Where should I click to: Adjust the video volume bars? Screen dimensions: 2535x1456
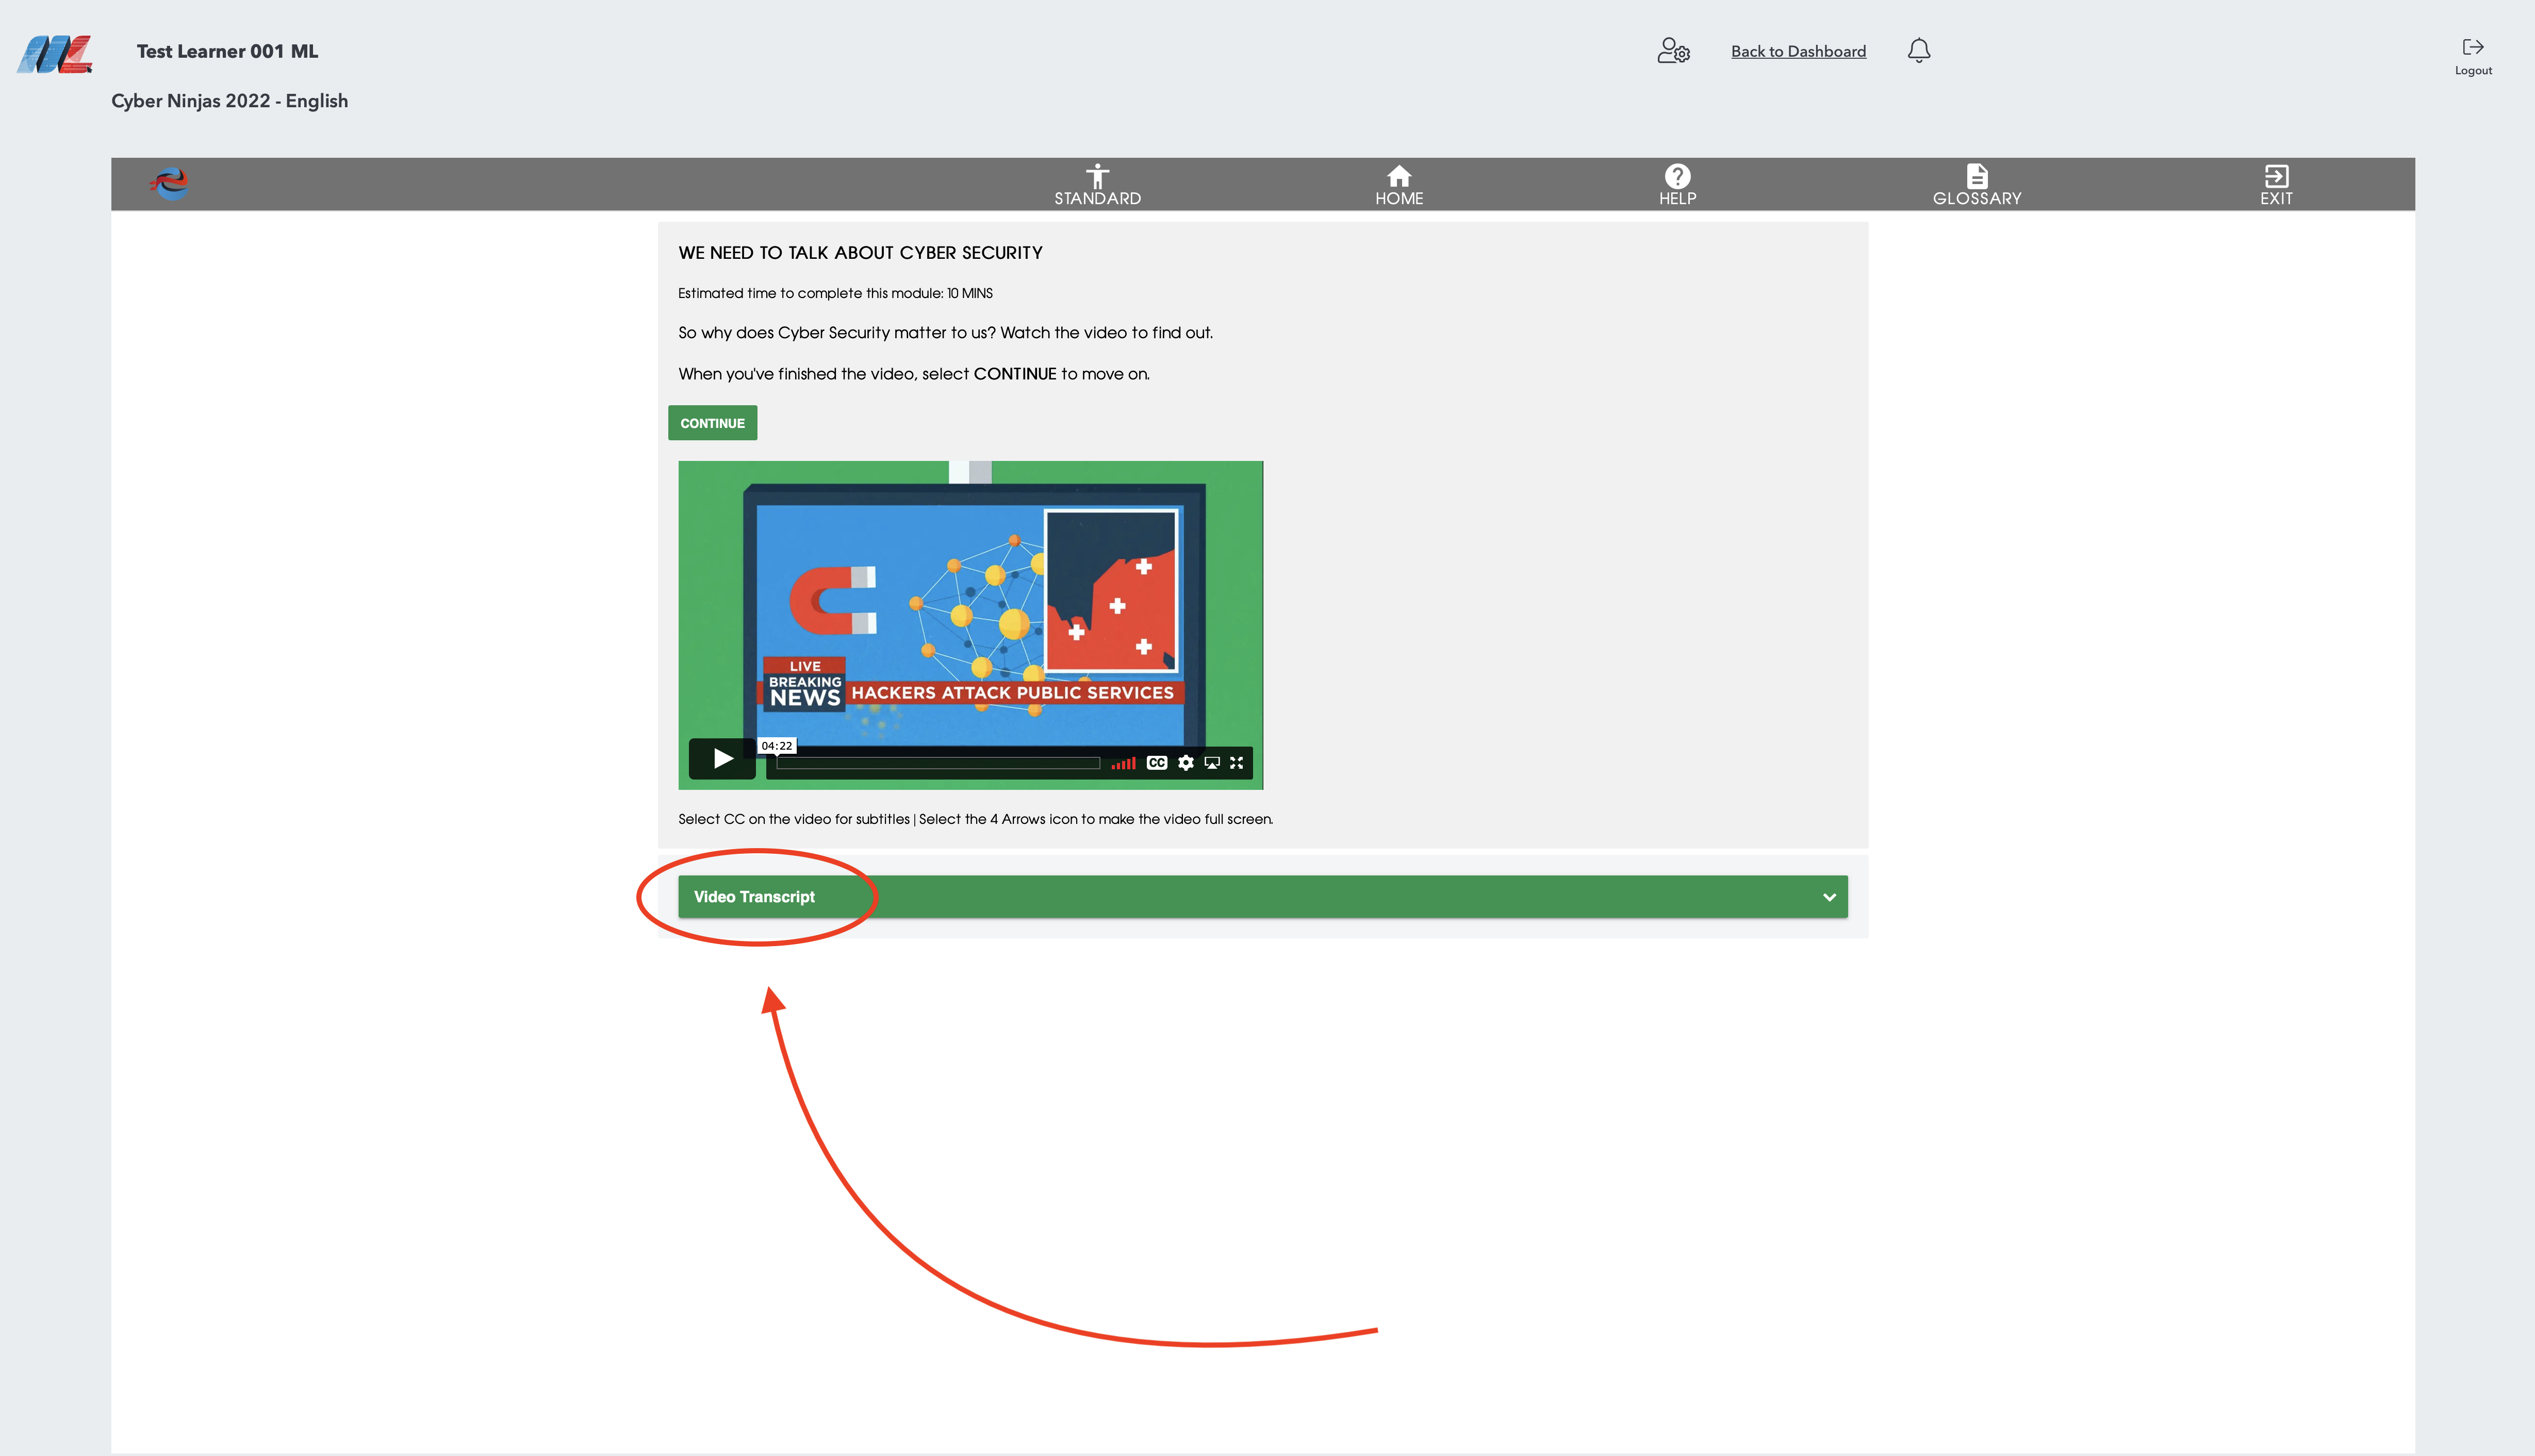(1123, 763)
